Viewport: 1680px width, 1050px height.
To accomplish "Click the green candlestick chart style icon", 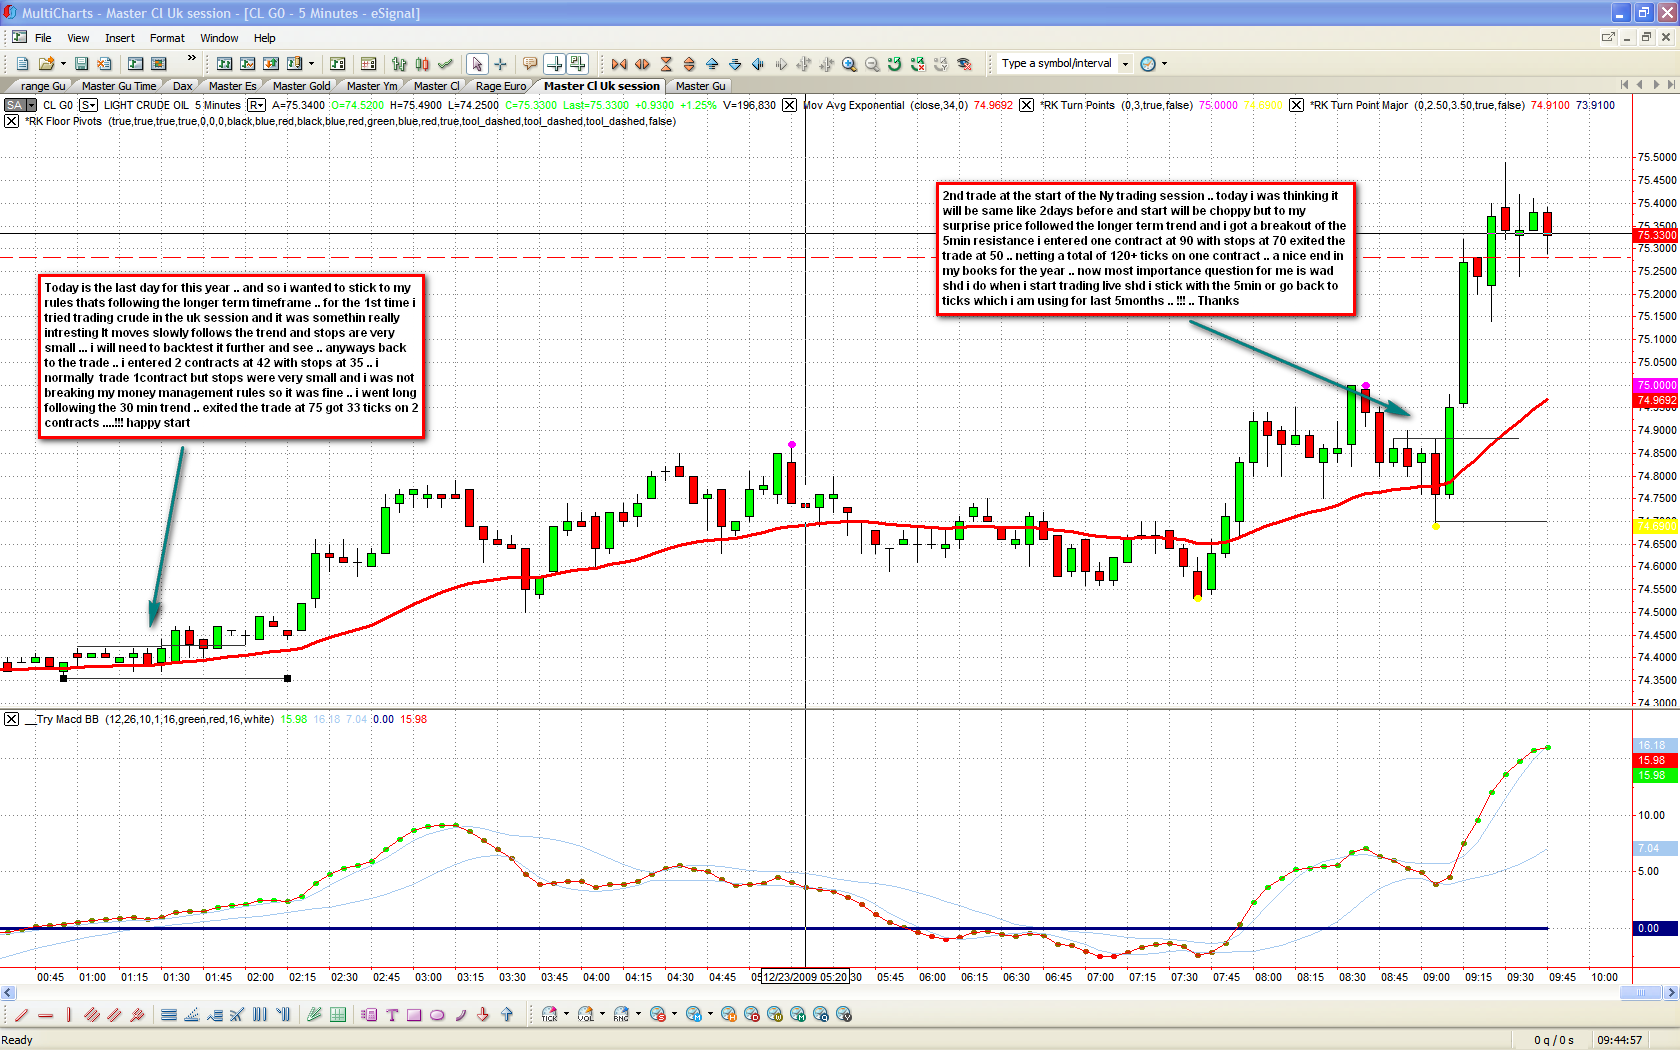I will coord(423,64).
